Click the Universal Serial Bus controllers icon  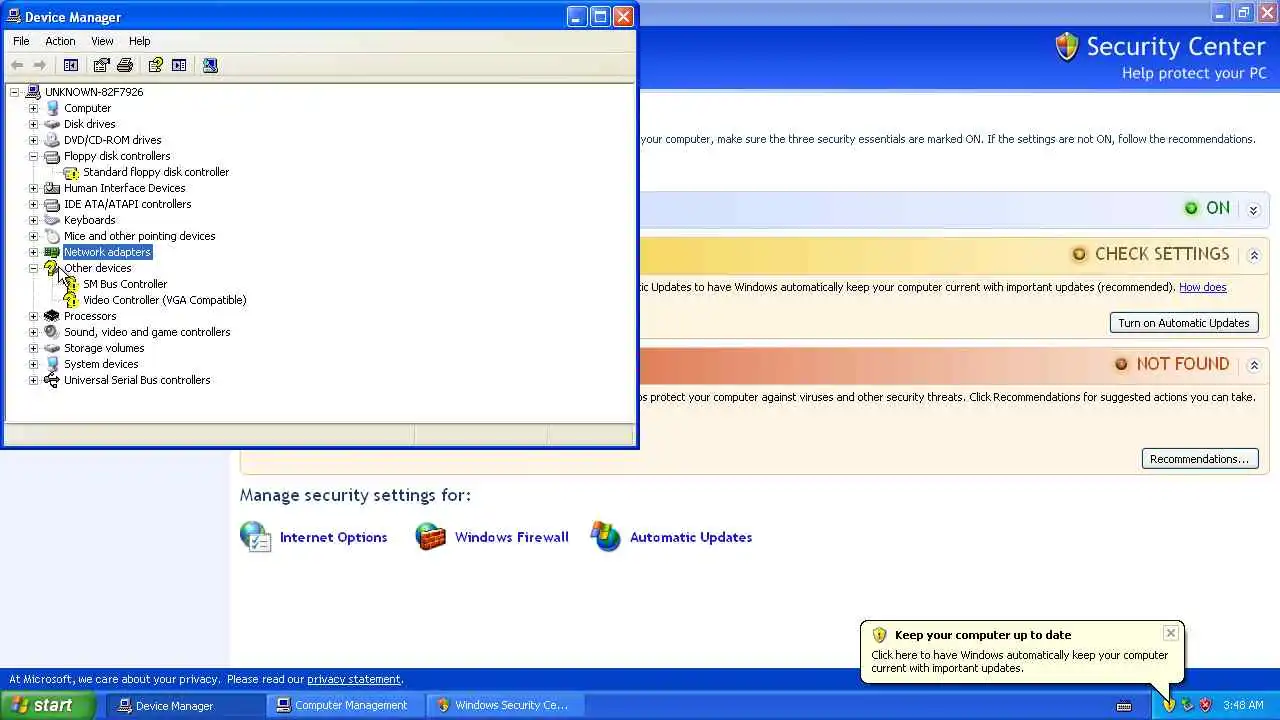pyautogui.click(x=52, y=380)
